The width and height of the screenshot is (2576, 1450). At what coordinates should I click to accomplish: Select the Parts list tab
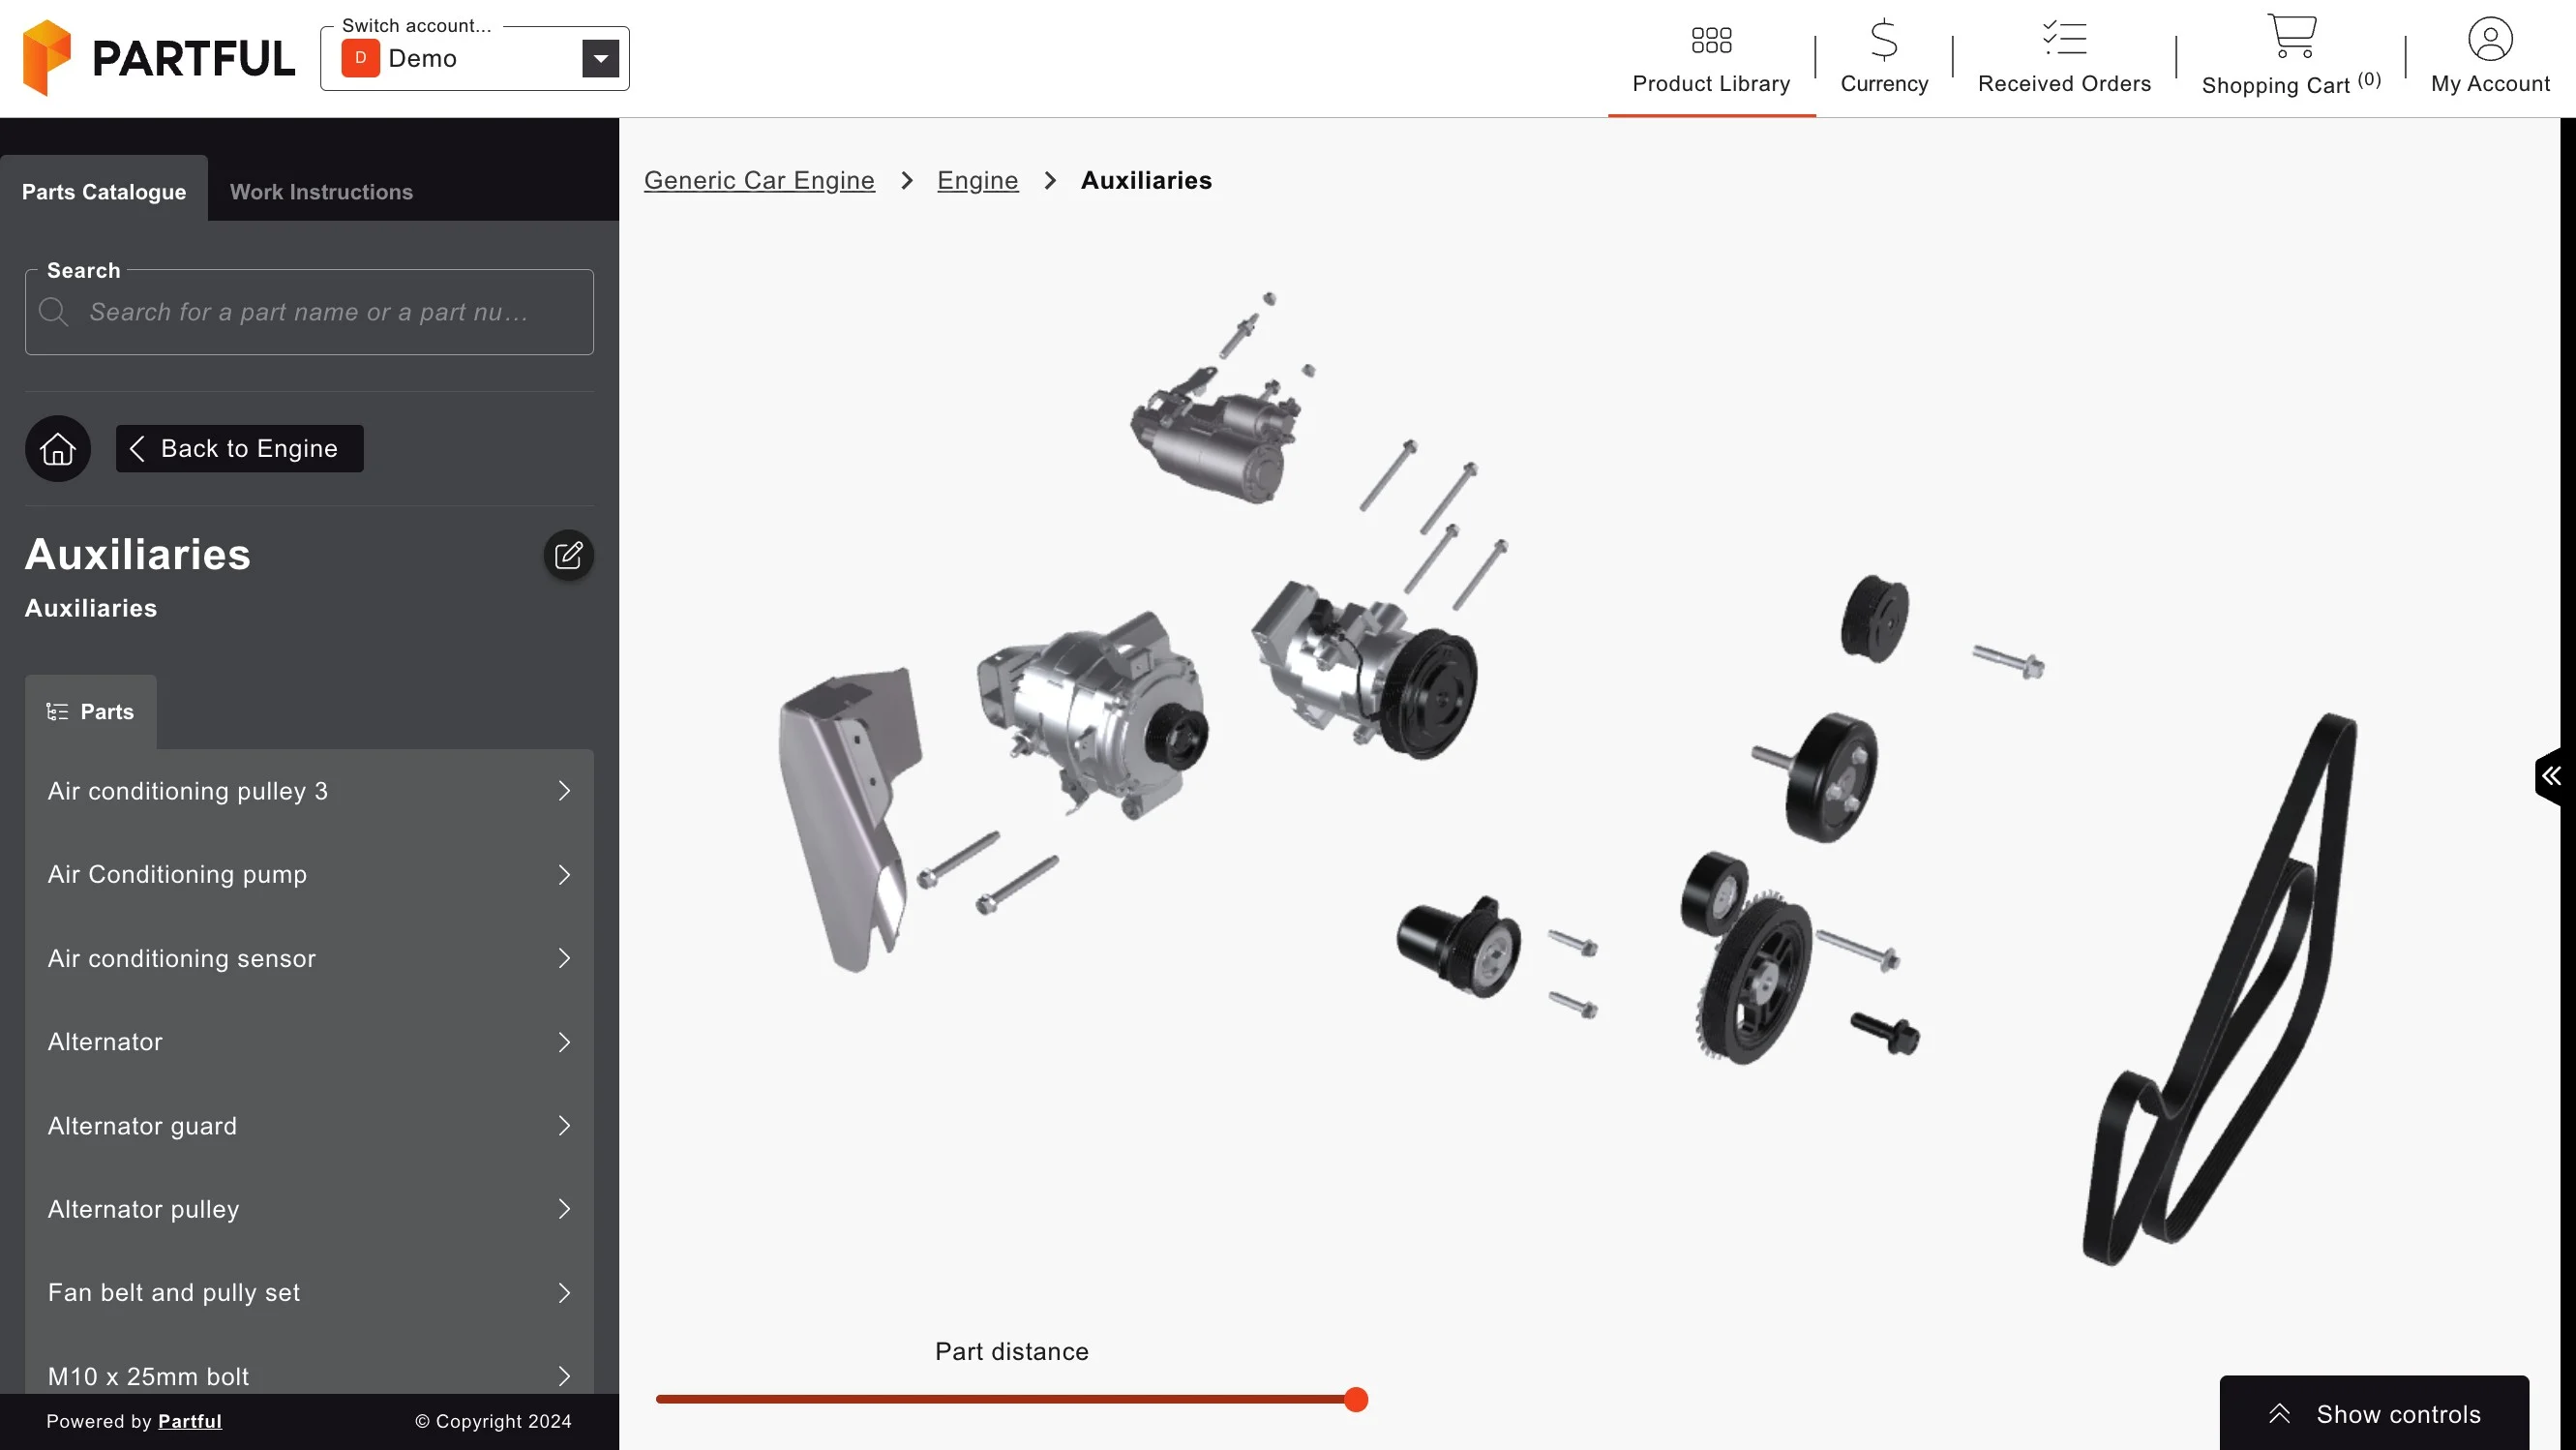click(91, 712)
